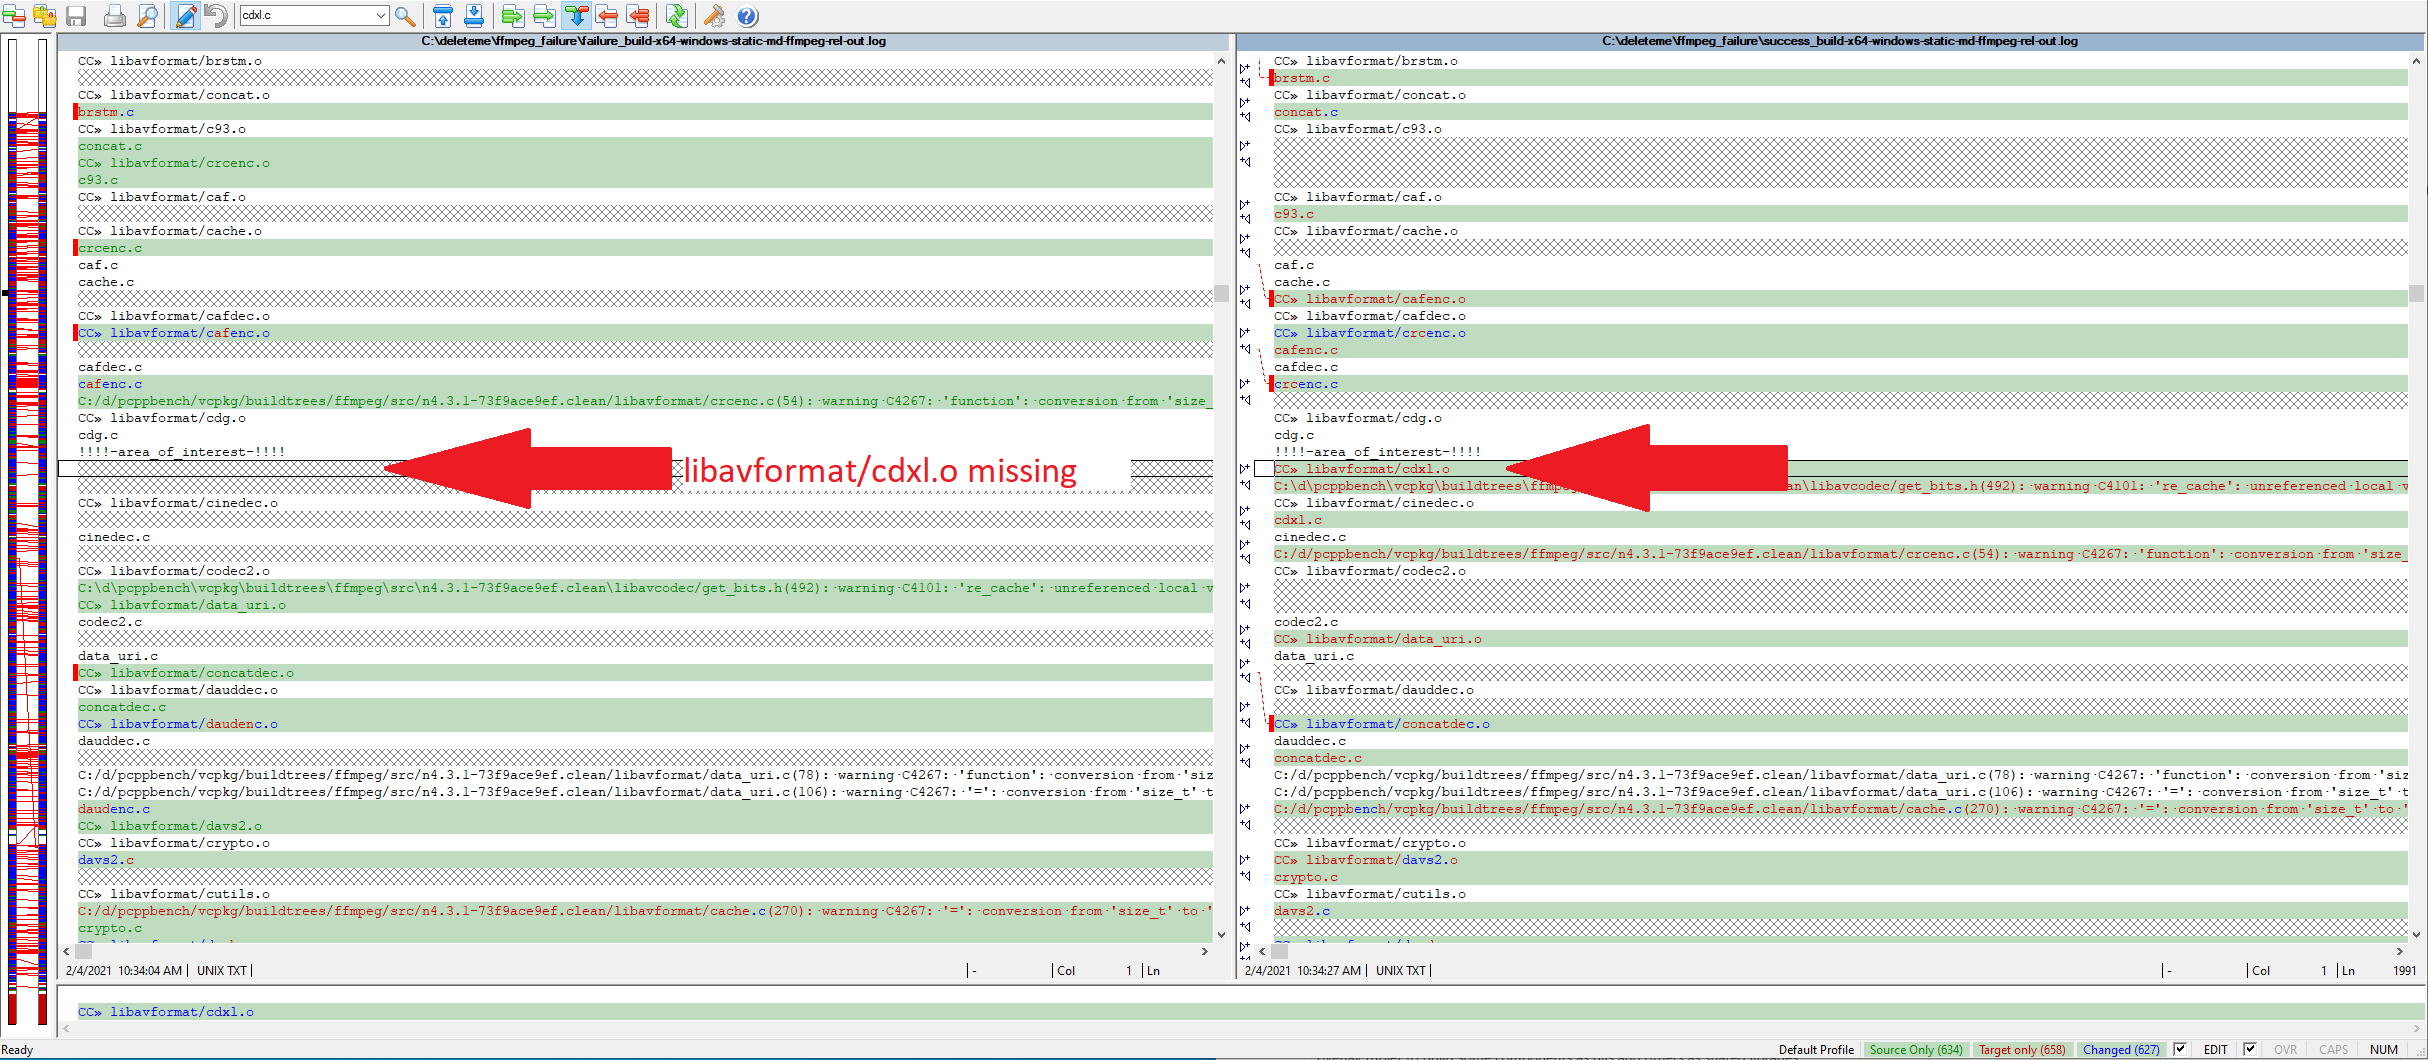Jump to the next difference
The height and width of the screenshot is (1060, 2428).
(x=474, y=16)
